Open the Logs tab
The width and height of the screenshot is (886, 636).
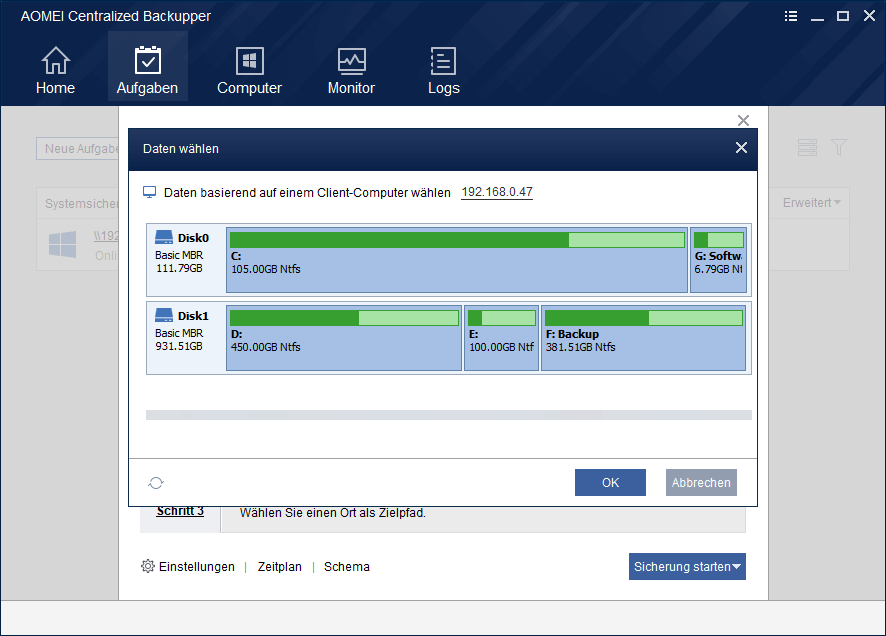(444, 70)
